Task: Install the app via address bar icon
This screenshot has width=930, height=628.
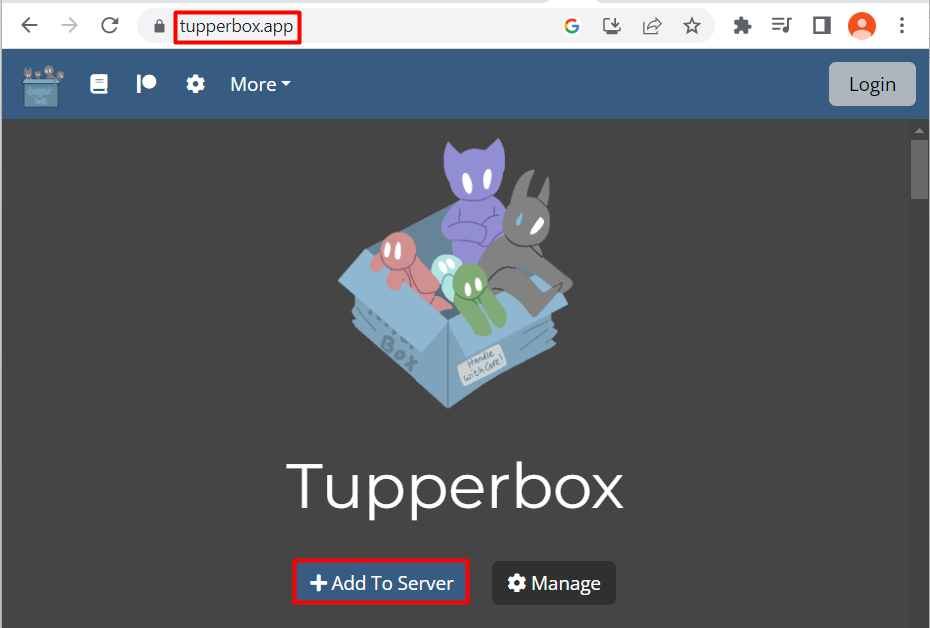Action: point(611,26)
